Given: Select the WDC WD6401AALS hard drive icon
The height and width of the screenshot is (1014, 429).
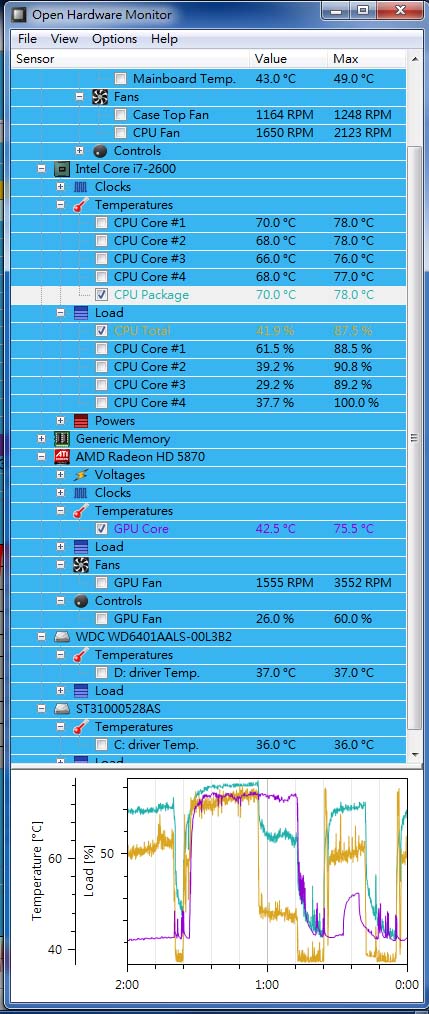Looking at the screenshot, I should [62, 636].
